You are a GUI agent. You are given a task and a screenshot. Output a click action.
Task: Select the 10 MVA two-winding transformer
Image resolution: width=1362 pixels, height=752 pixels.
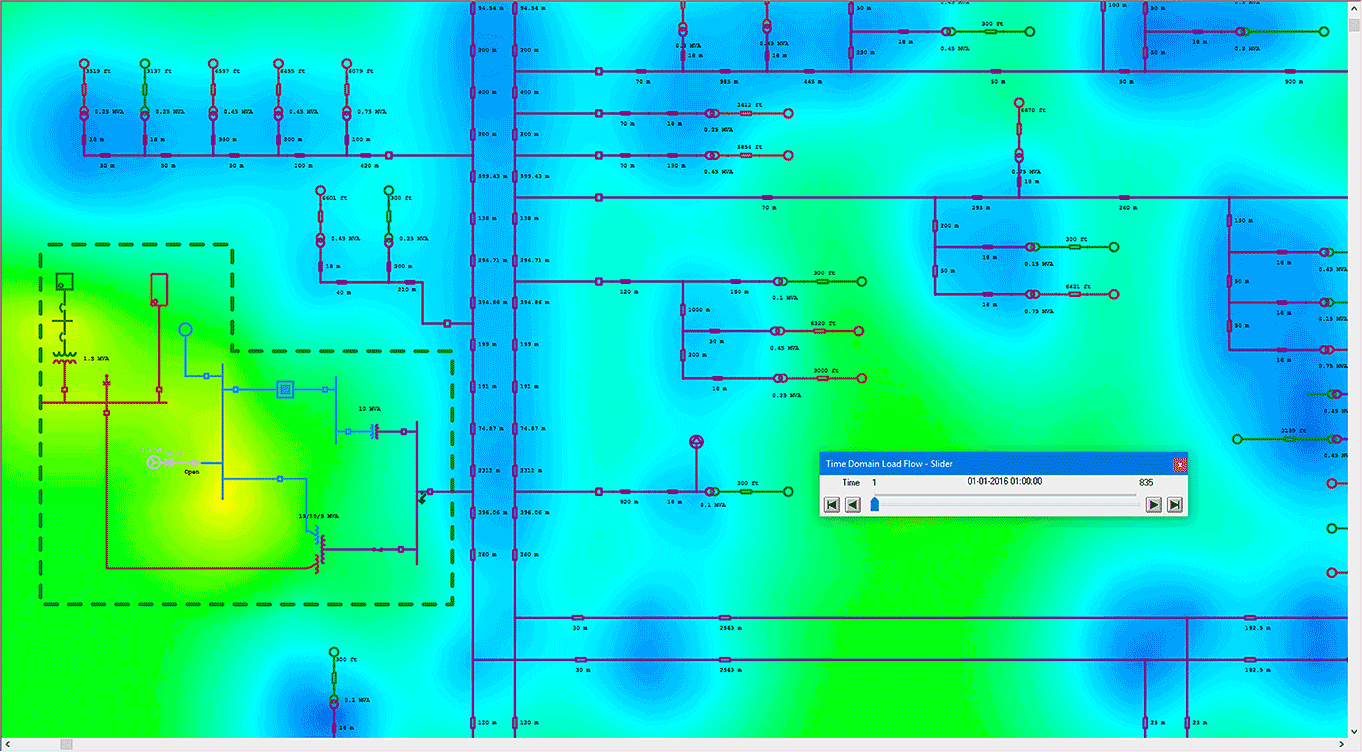point(375,431)
